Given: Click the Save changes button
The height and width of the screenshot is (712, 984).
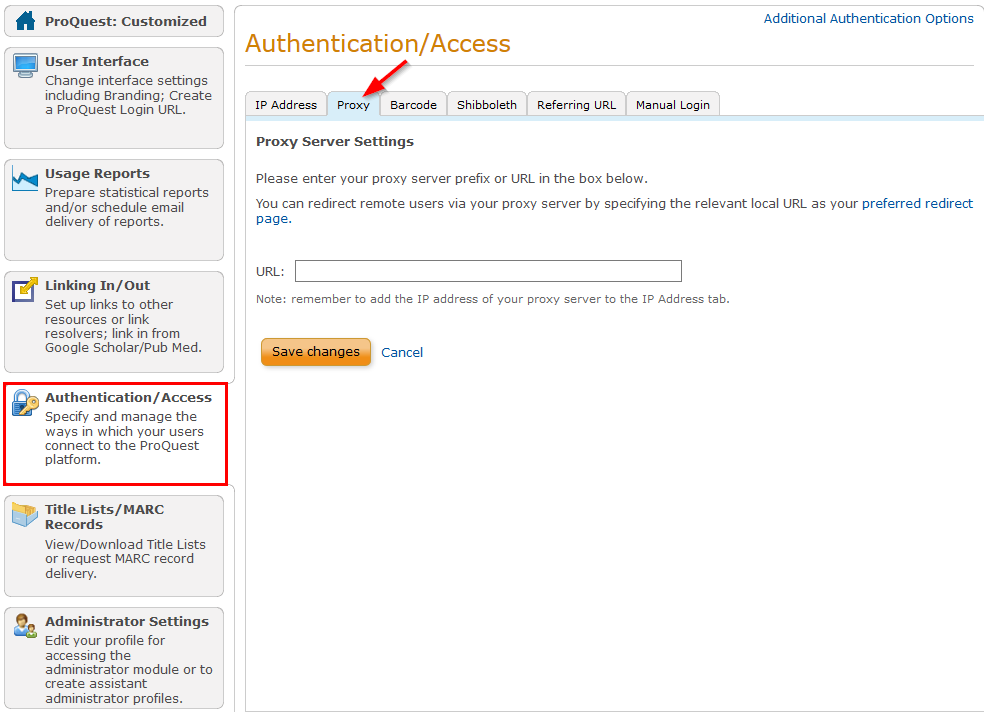Looking at the screenshot, I should click(x=316, y=351).
